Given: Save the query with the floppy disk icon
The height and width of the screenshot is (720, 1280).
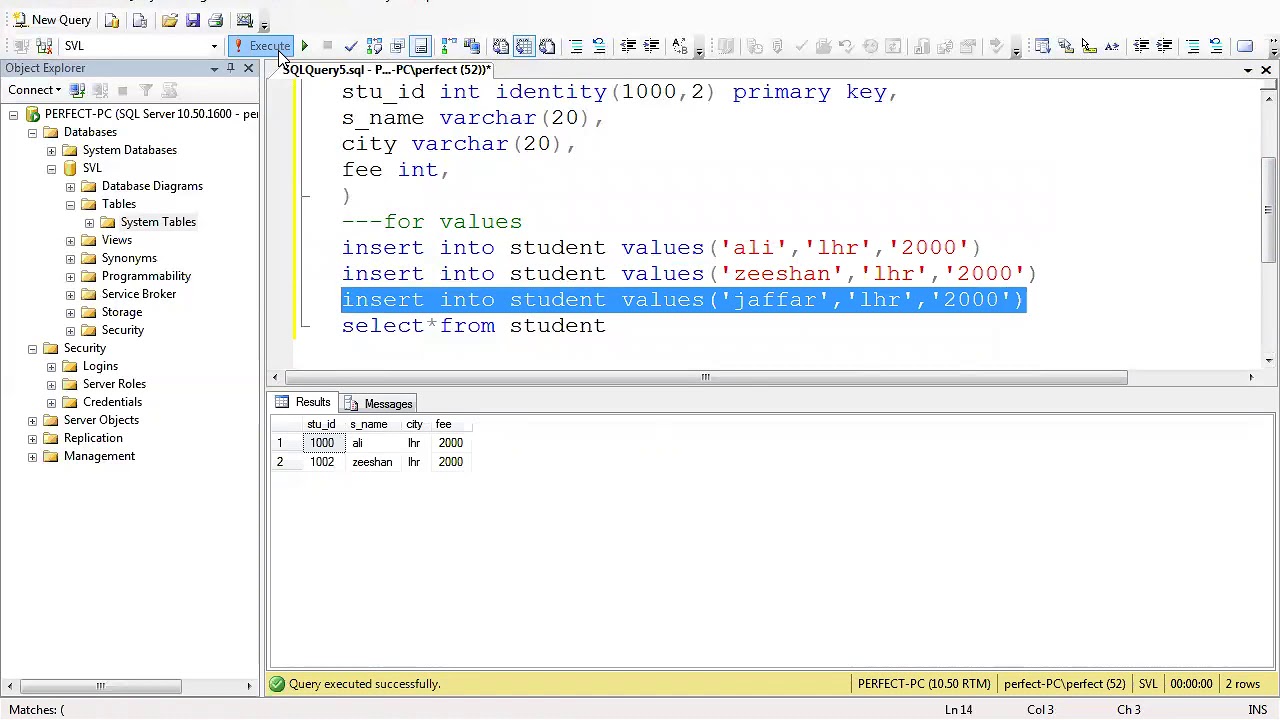Looking at the screenshot, I should pos(193,20).
